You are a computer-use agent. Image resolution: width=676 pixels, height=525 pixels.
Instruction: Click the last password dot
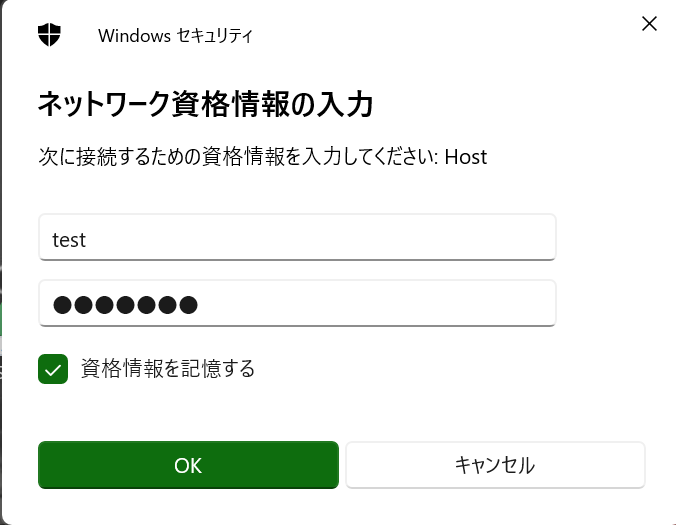click(x=187, y=305)
